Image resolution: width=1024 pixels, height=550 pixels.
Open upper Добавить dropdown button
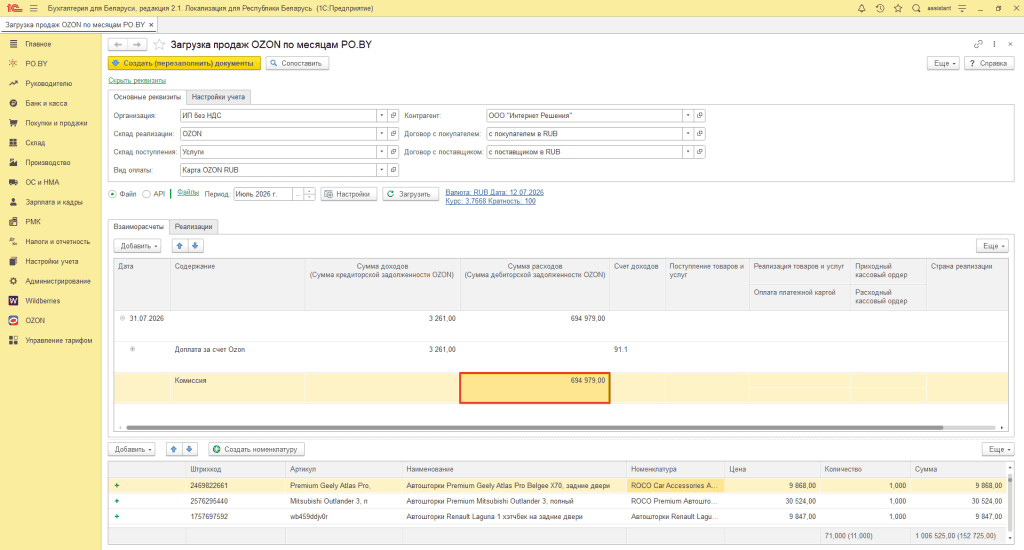click(137, 246)
